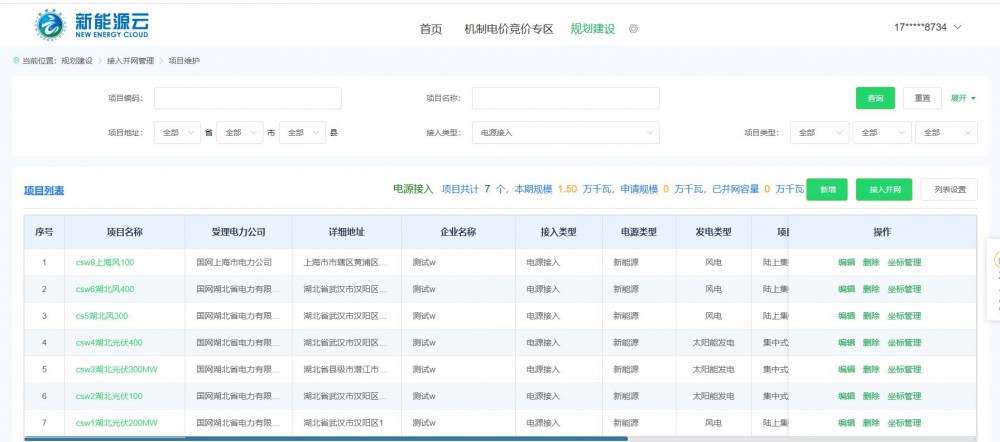Open 列表设置 for the table
Viewport: 1000px width, 442px height.
(x=949, y=189)
